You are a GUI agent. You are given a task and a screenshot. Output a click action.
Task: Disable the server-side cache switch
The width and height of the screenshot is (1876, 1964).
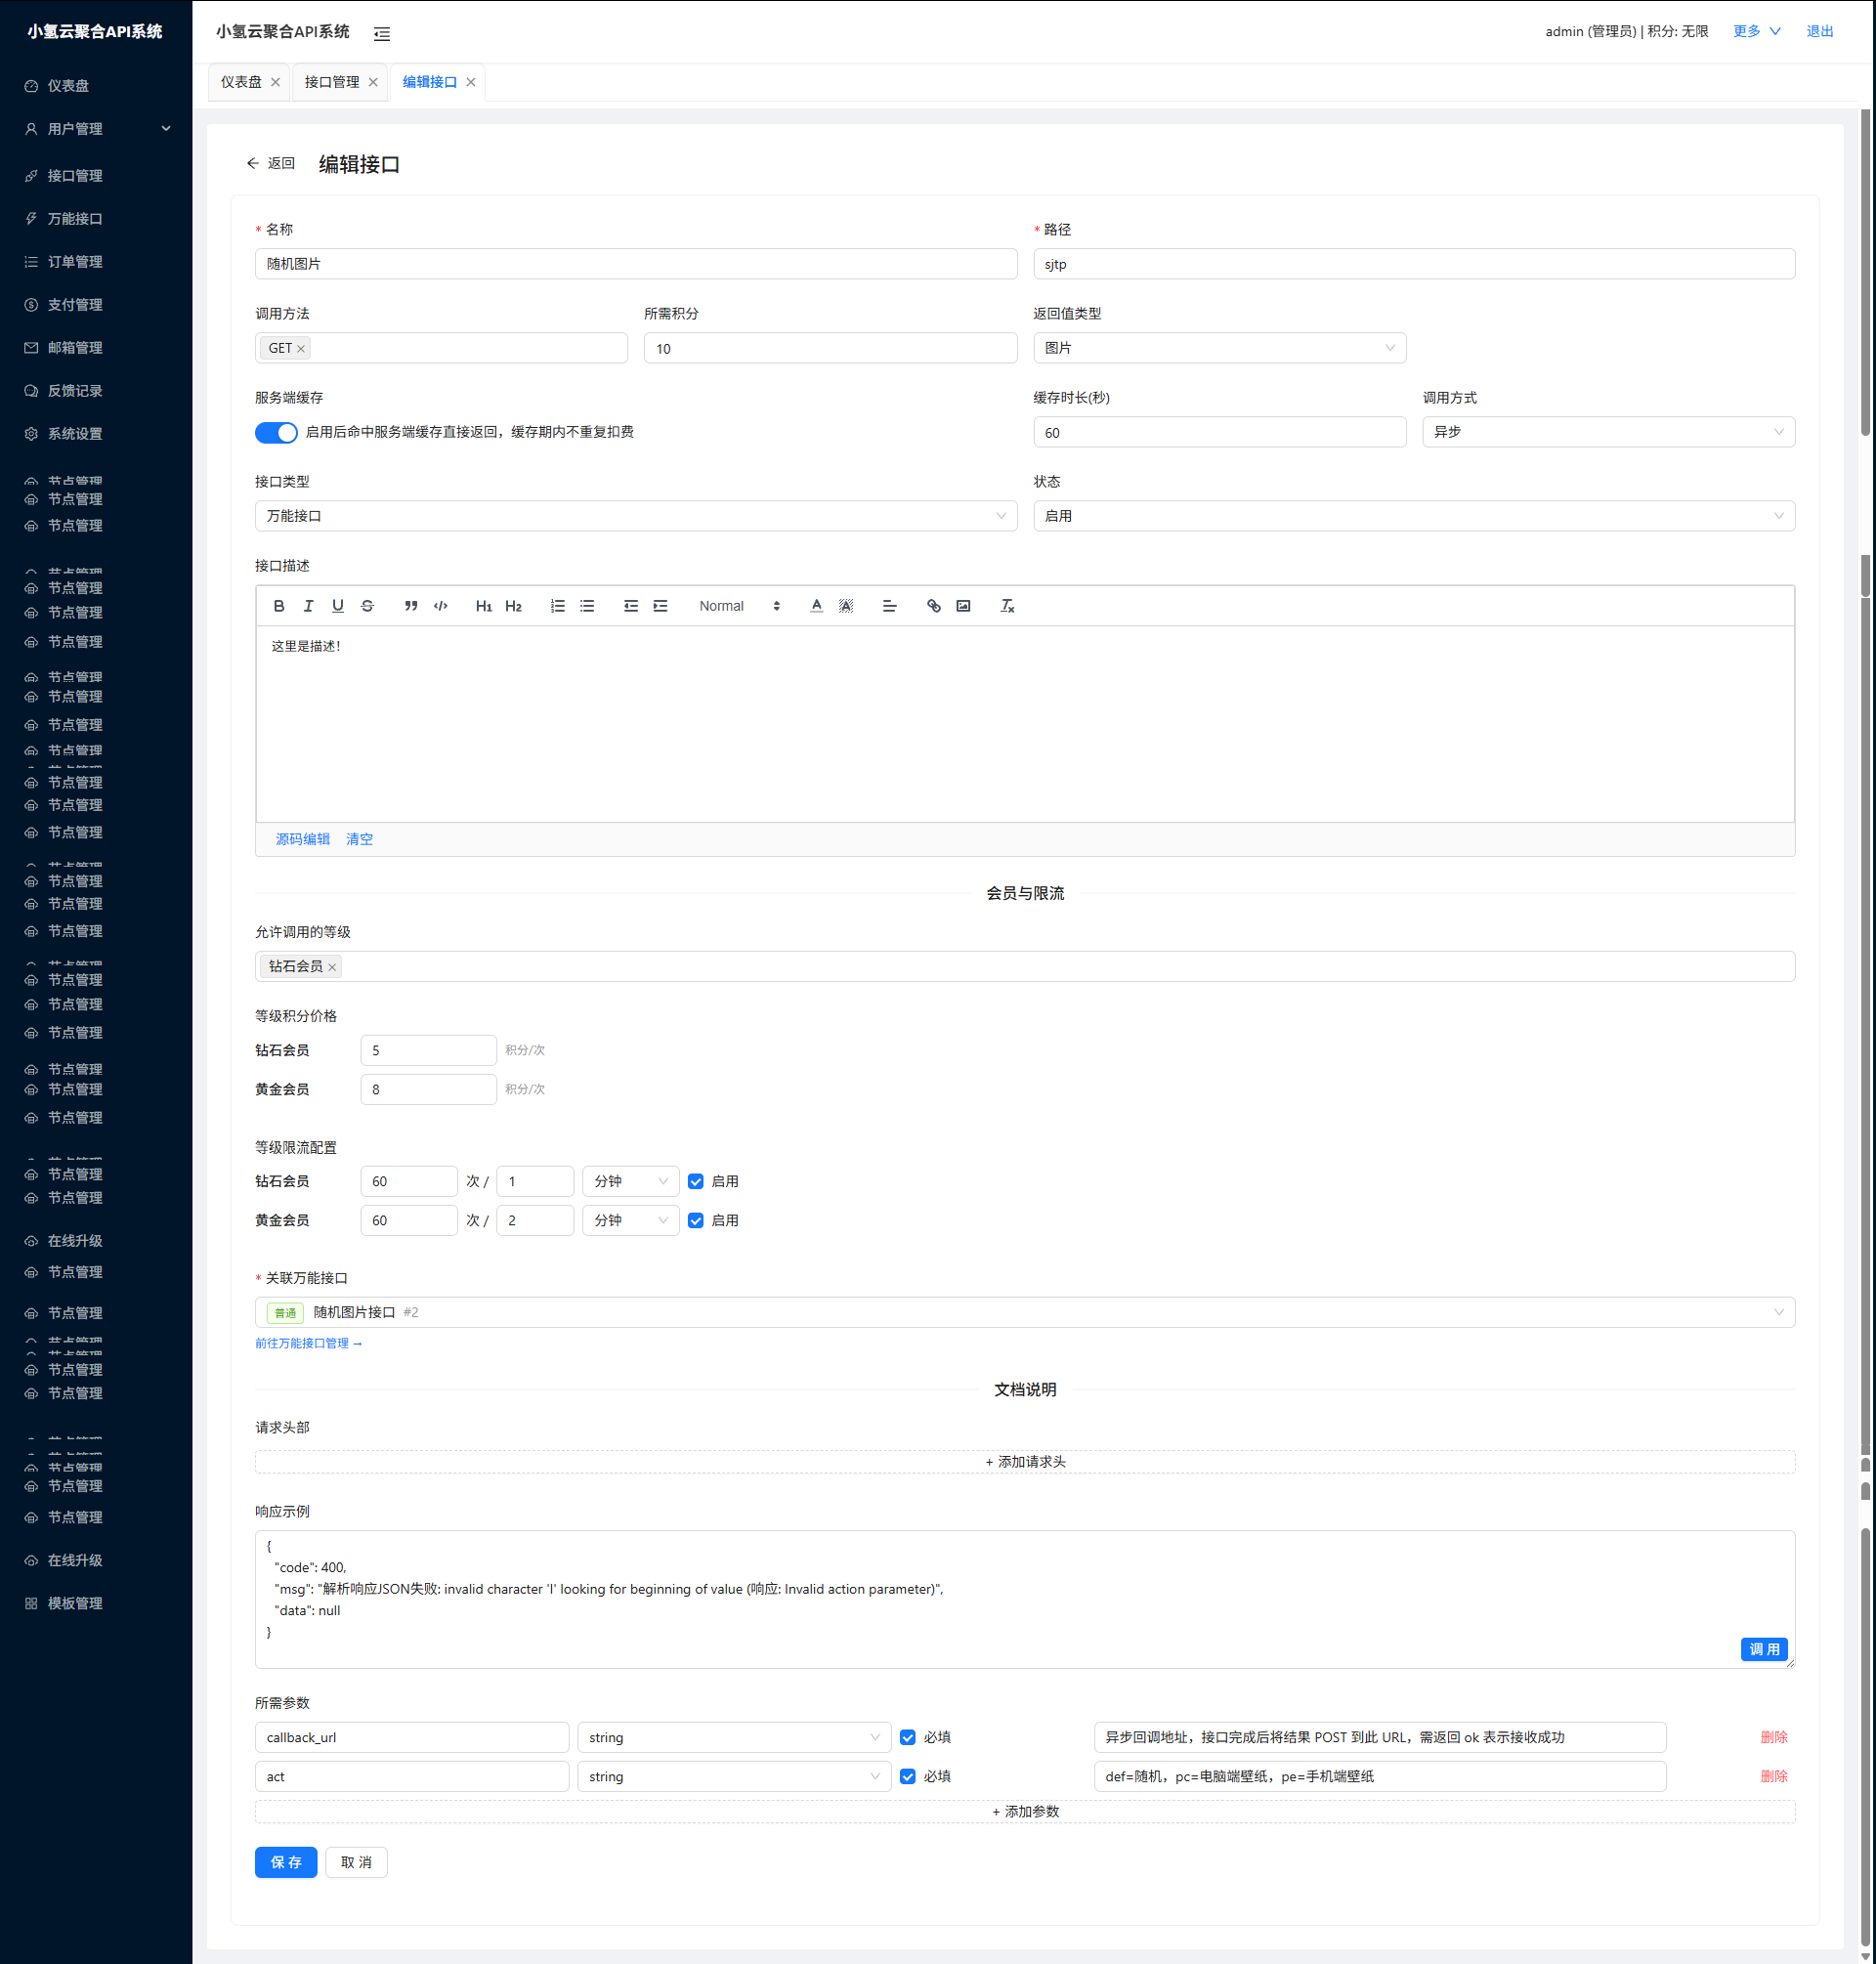coord(276,432)
